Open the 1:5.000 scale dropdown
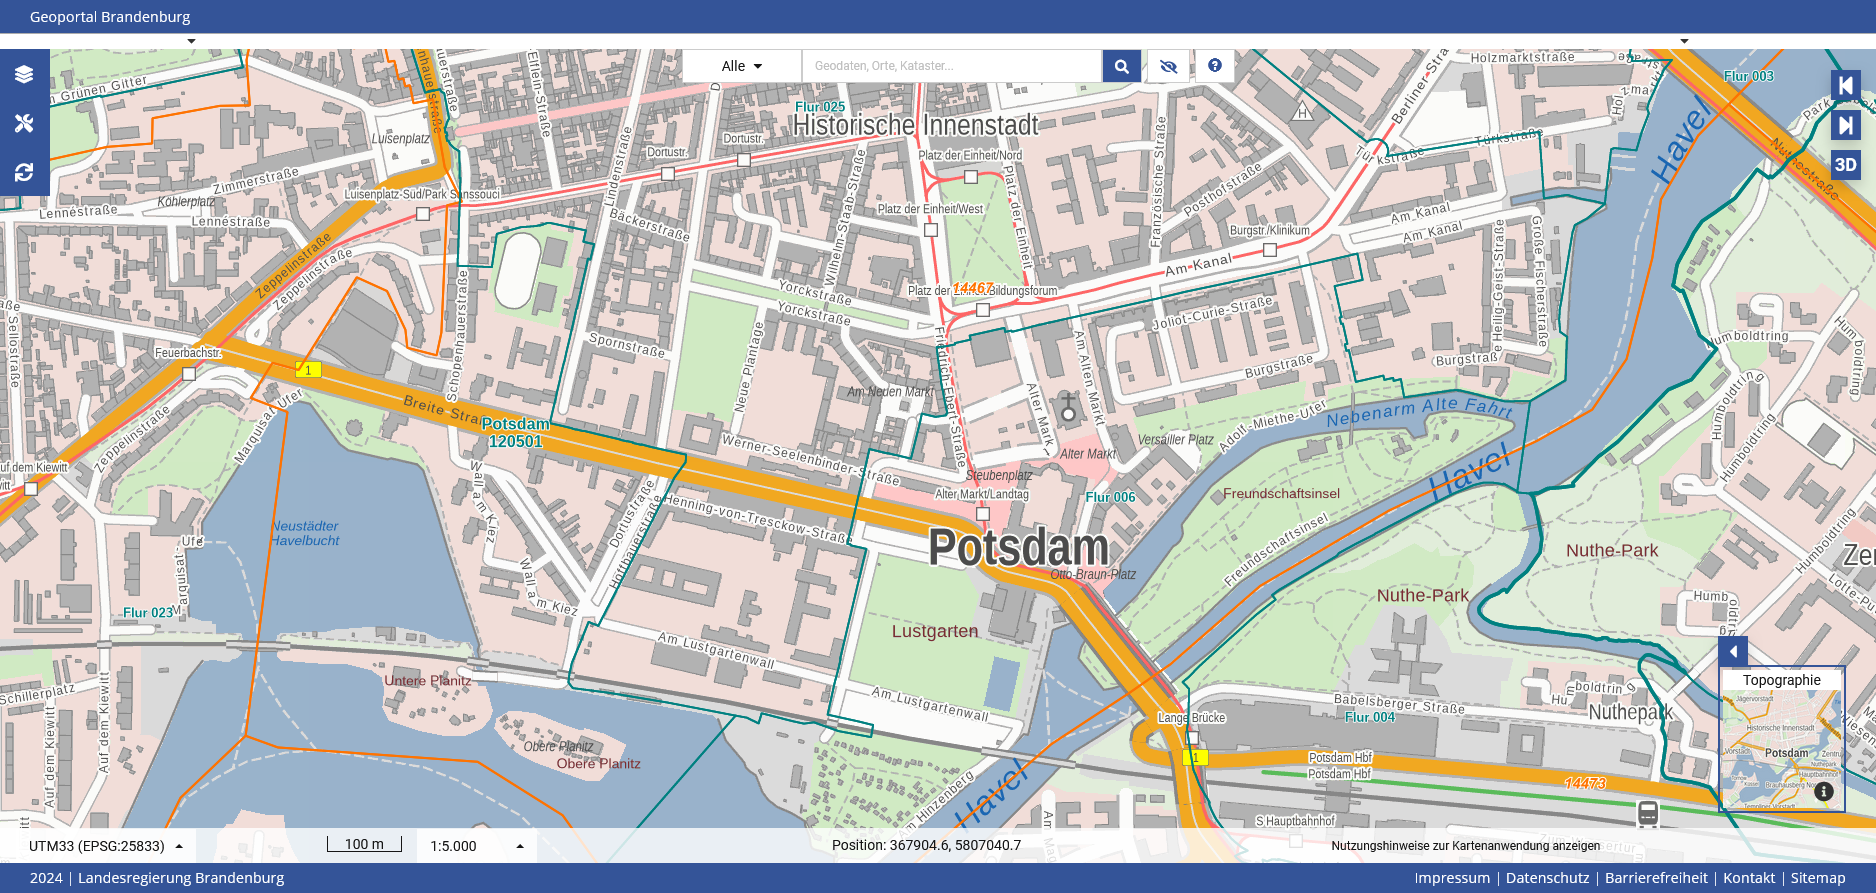This screenshot has width=1876, height=893. tap(476, 846)
